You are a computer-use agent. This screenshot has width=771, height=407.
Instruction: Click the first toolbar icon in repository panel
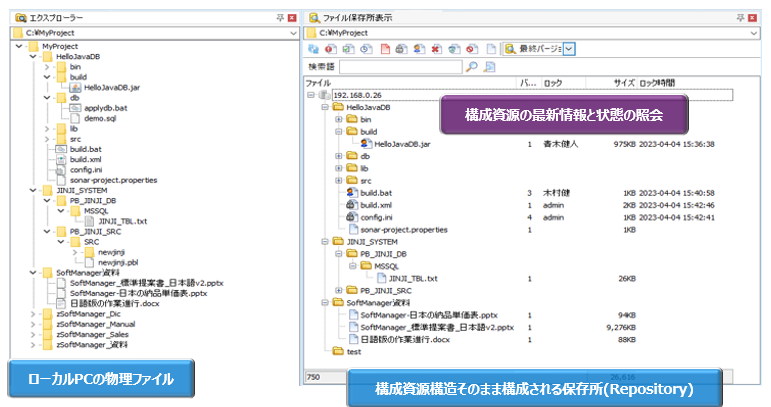click(312, 48)
